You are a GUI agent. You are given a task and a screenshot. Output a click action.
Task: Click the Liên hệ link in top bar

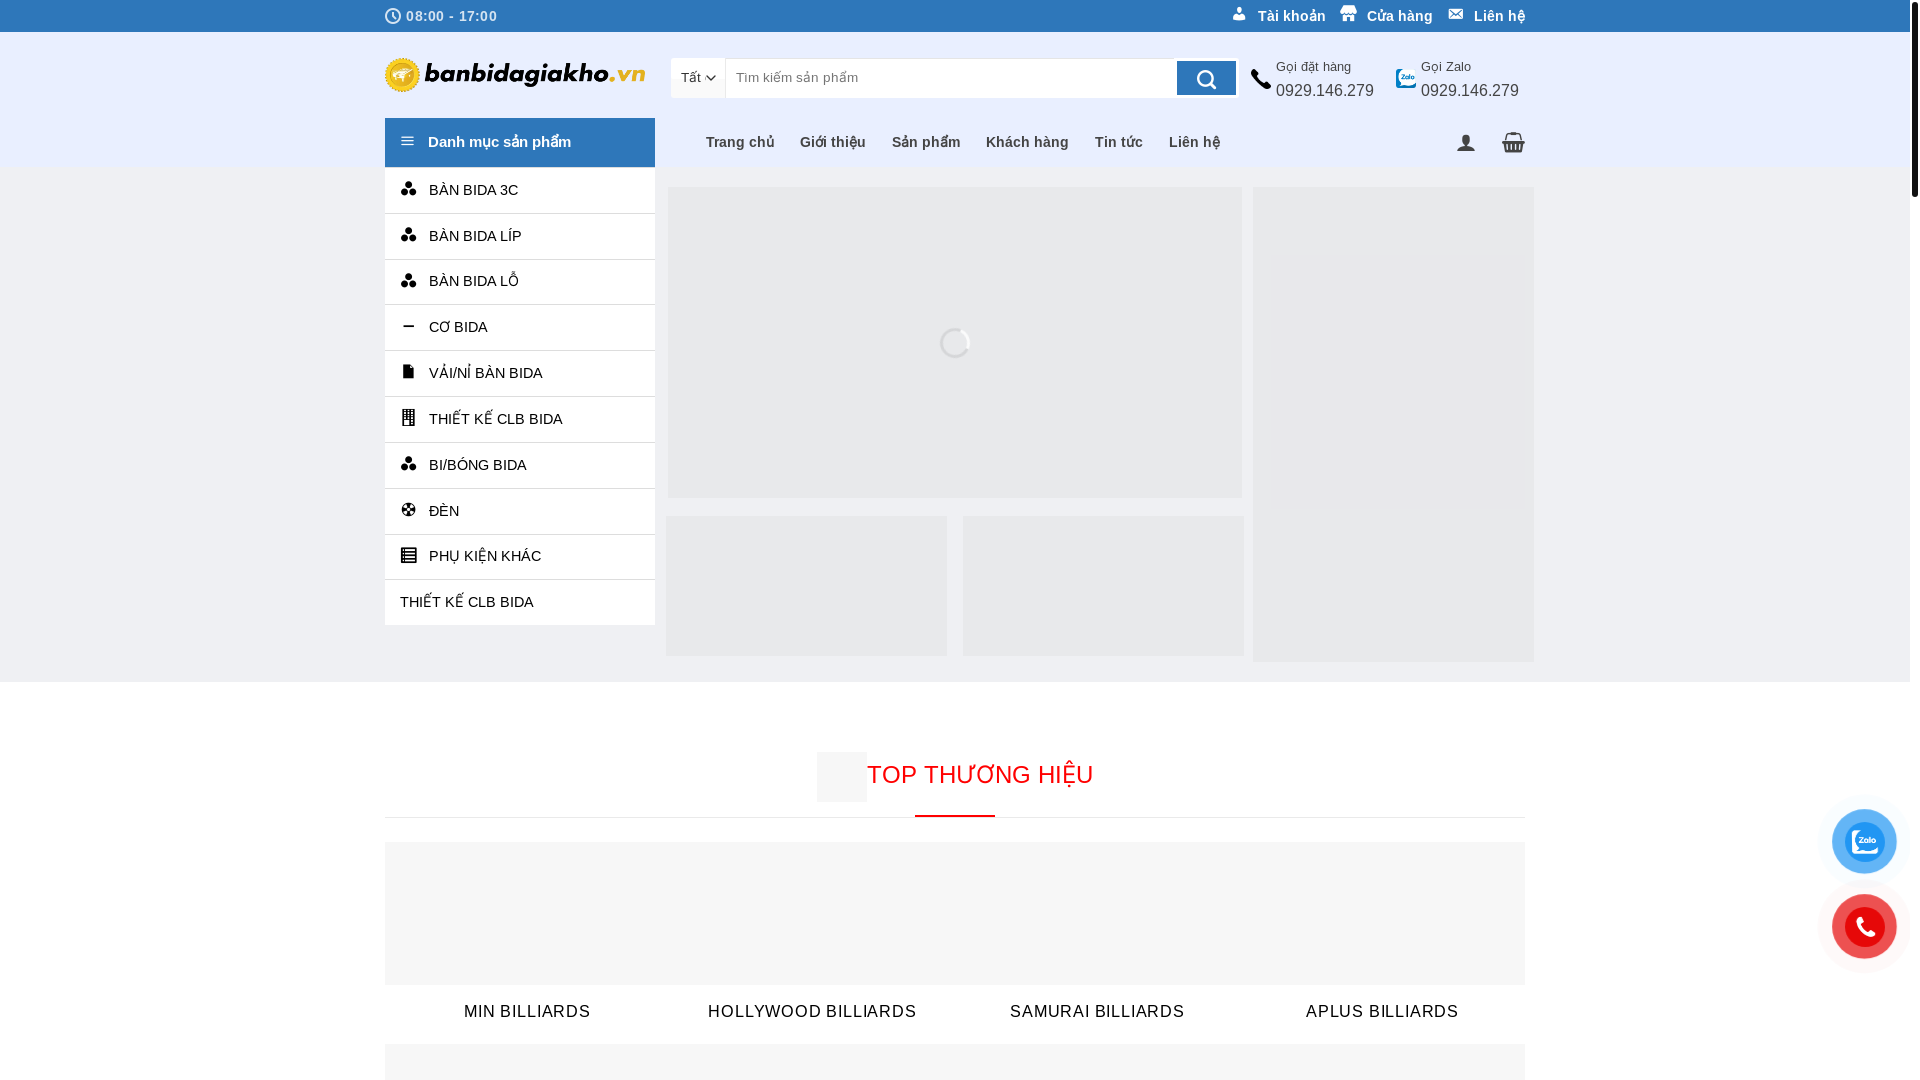point(1499,16)
